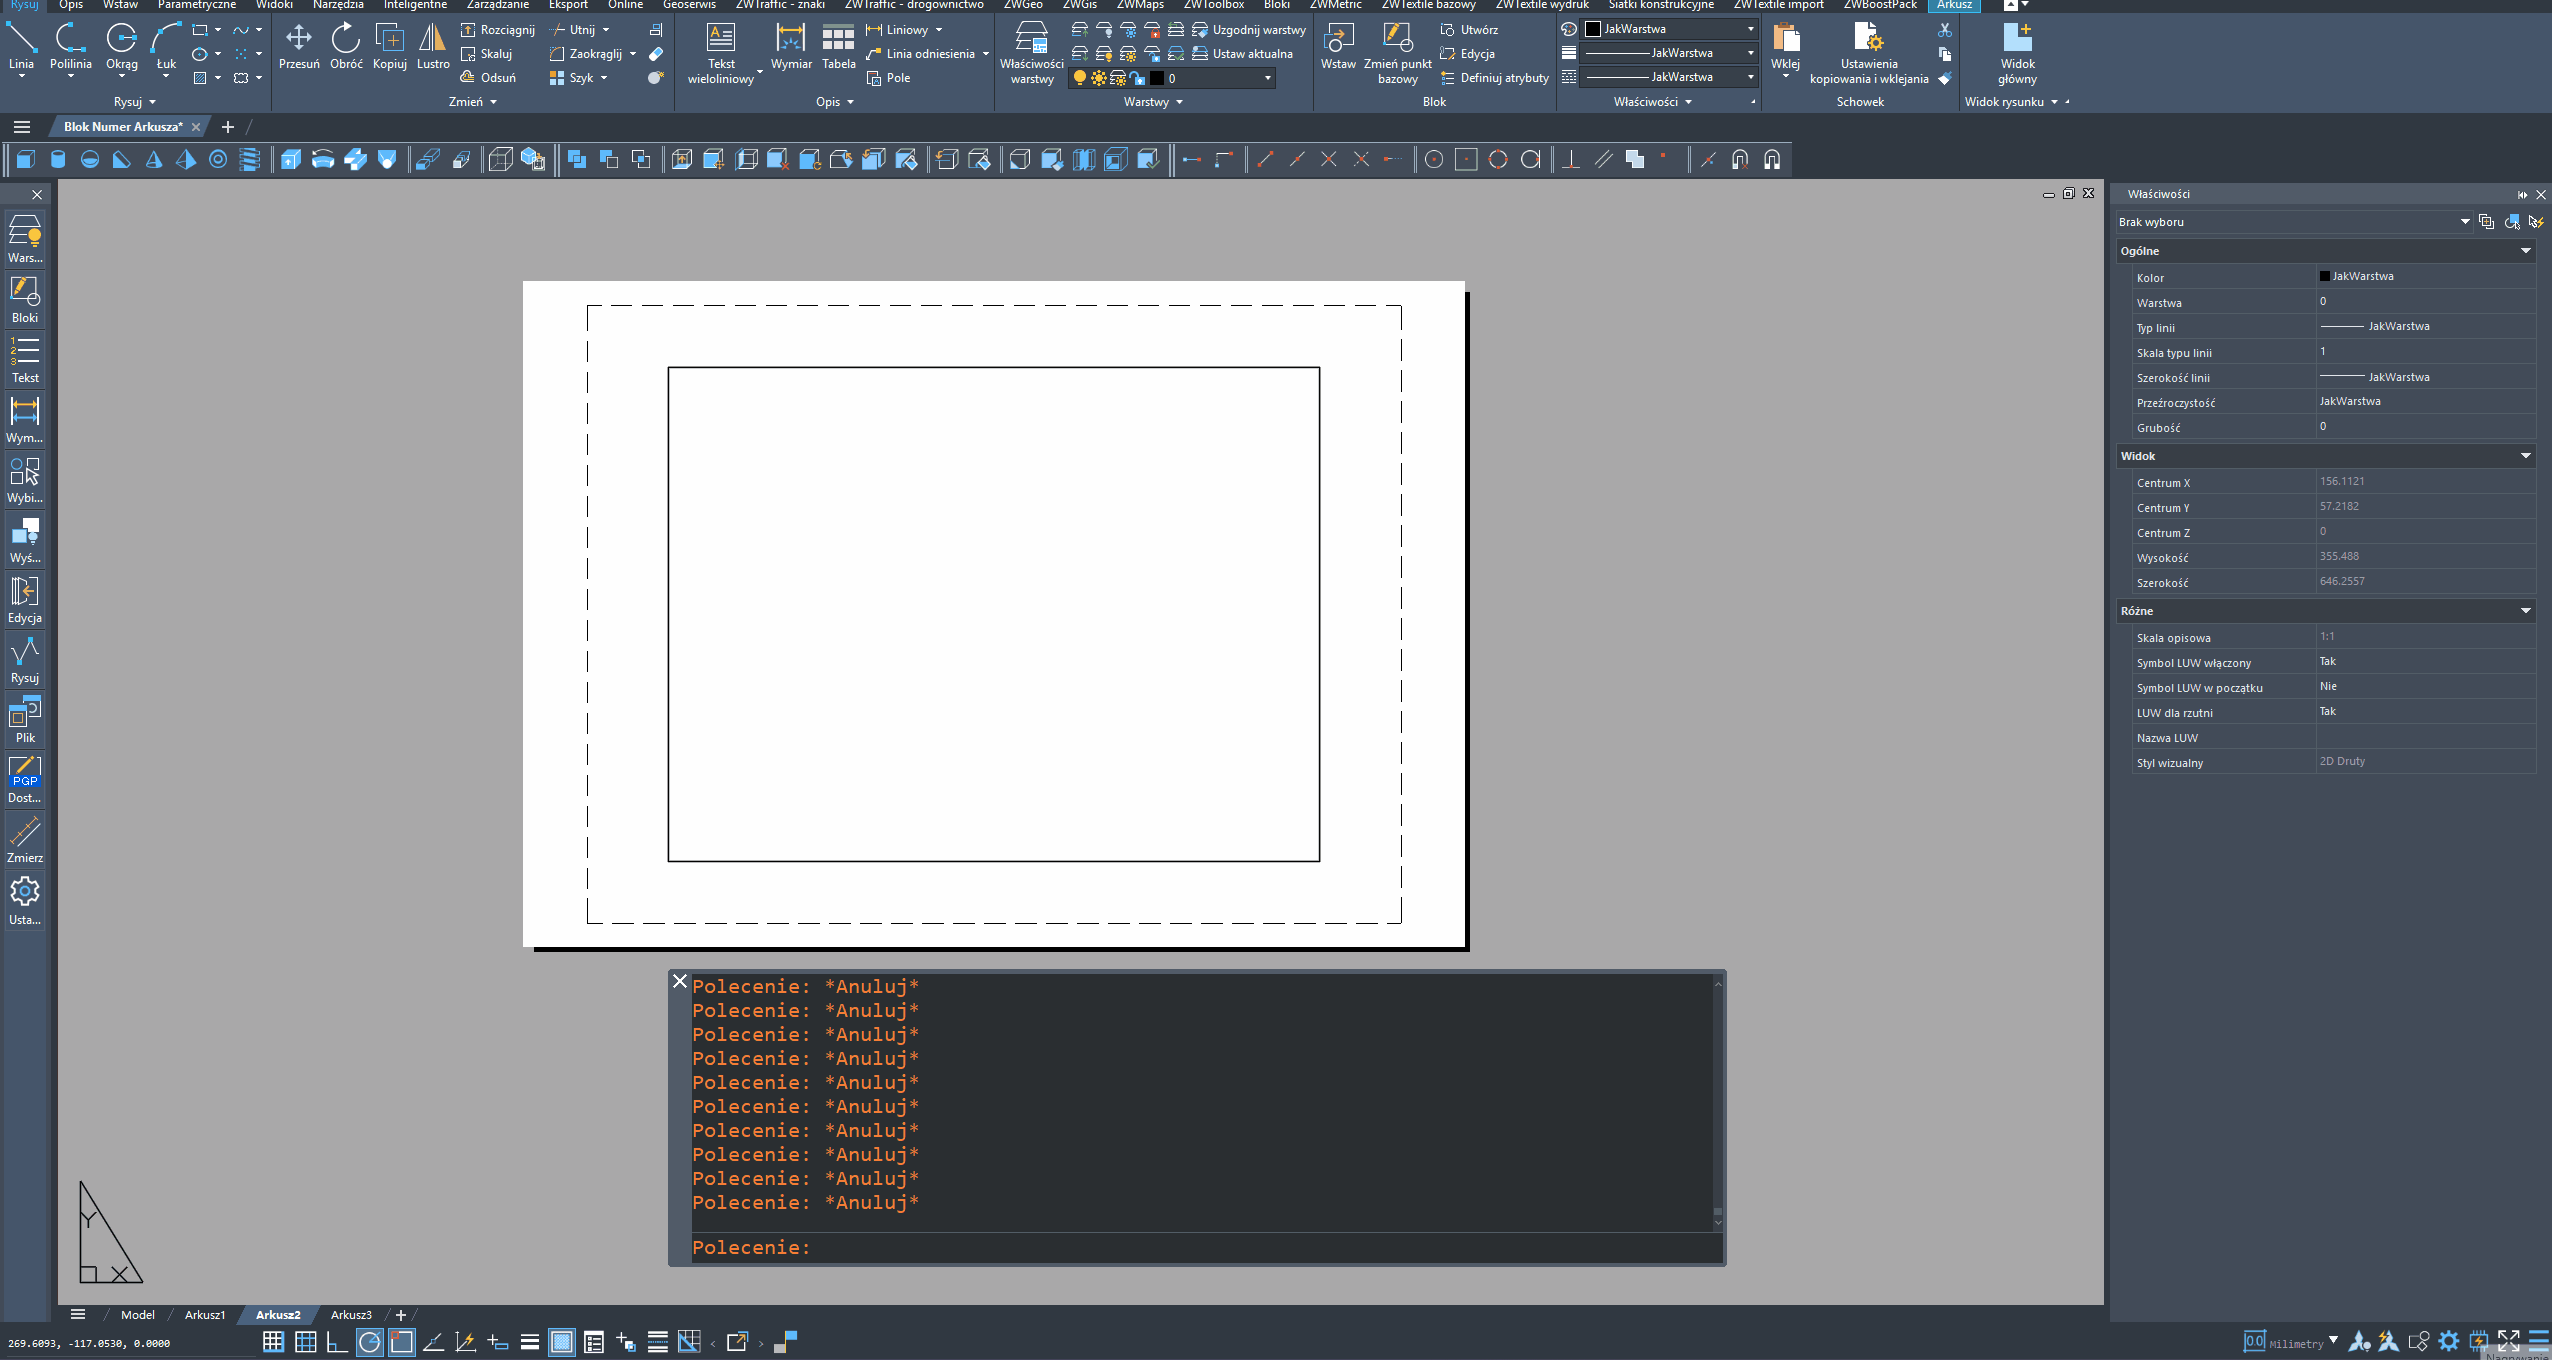
Task: Collapse the Ogólne properties section
Action: point(2525,251)
